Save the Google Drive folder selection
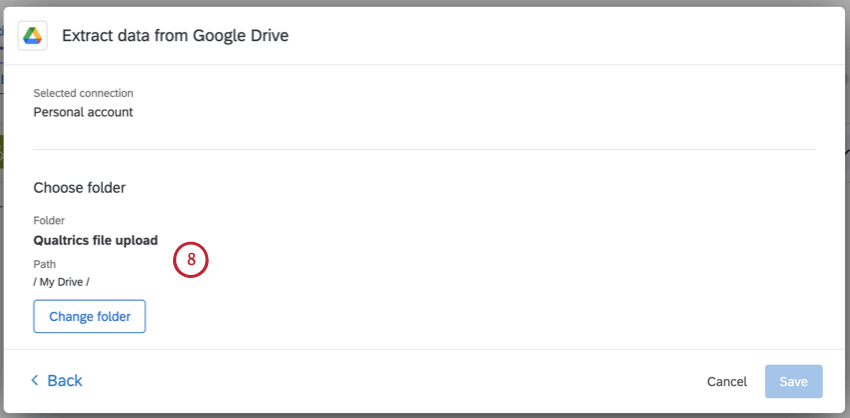The width and height of the screenshot is (850, 418). tap(793, 382)
